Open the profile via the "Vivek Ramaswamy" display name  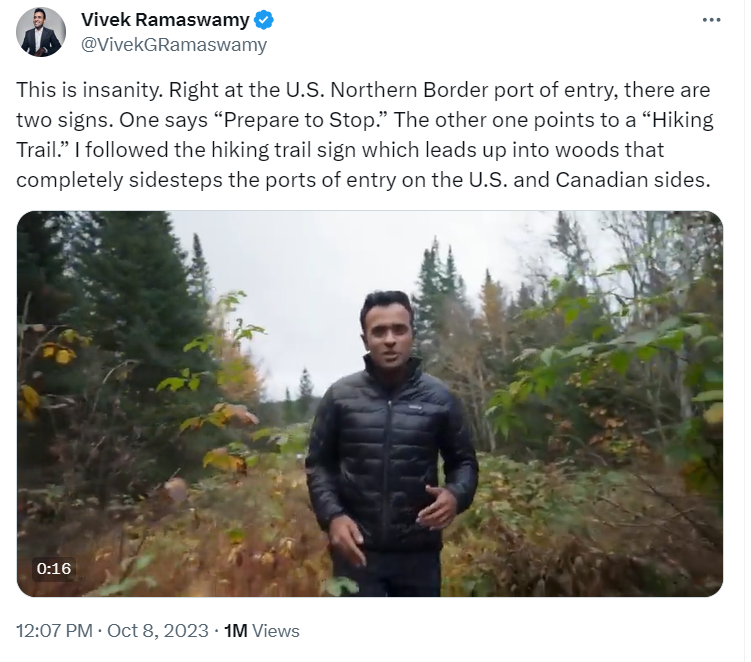coord(164,21)
